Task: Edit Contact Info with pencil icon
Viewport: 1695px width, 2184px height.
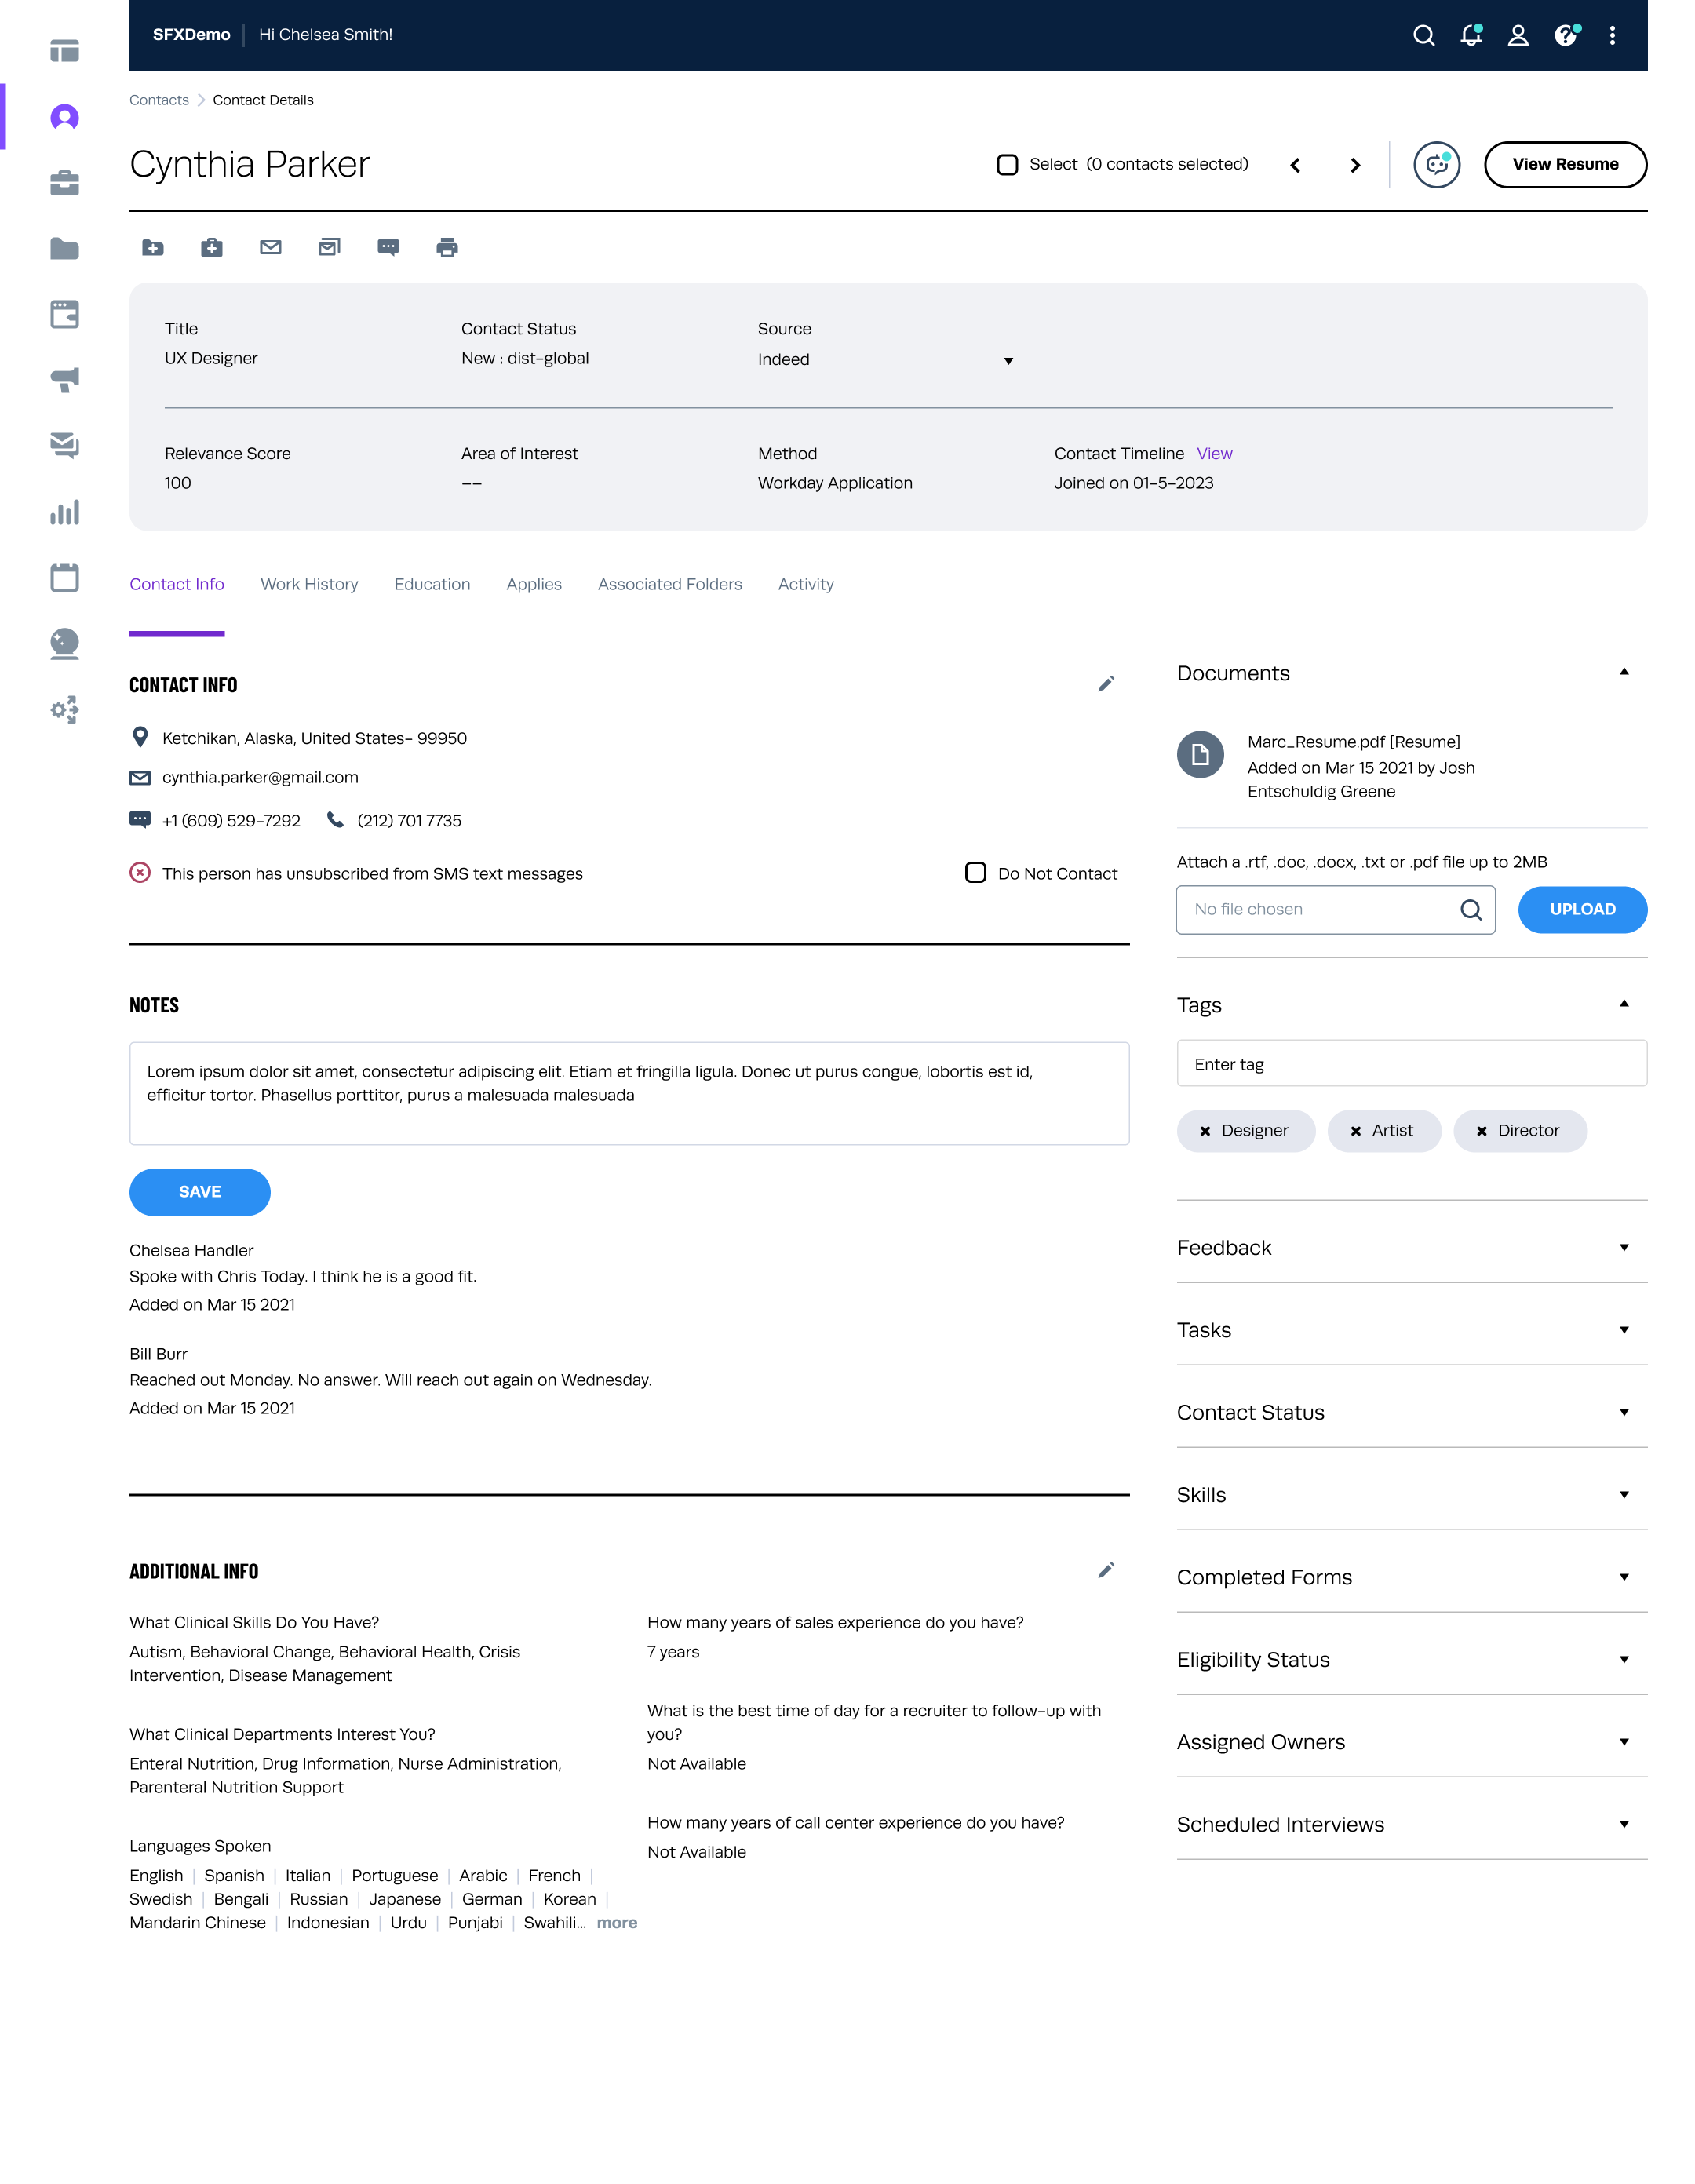Action: click(x=1105, y=684)
